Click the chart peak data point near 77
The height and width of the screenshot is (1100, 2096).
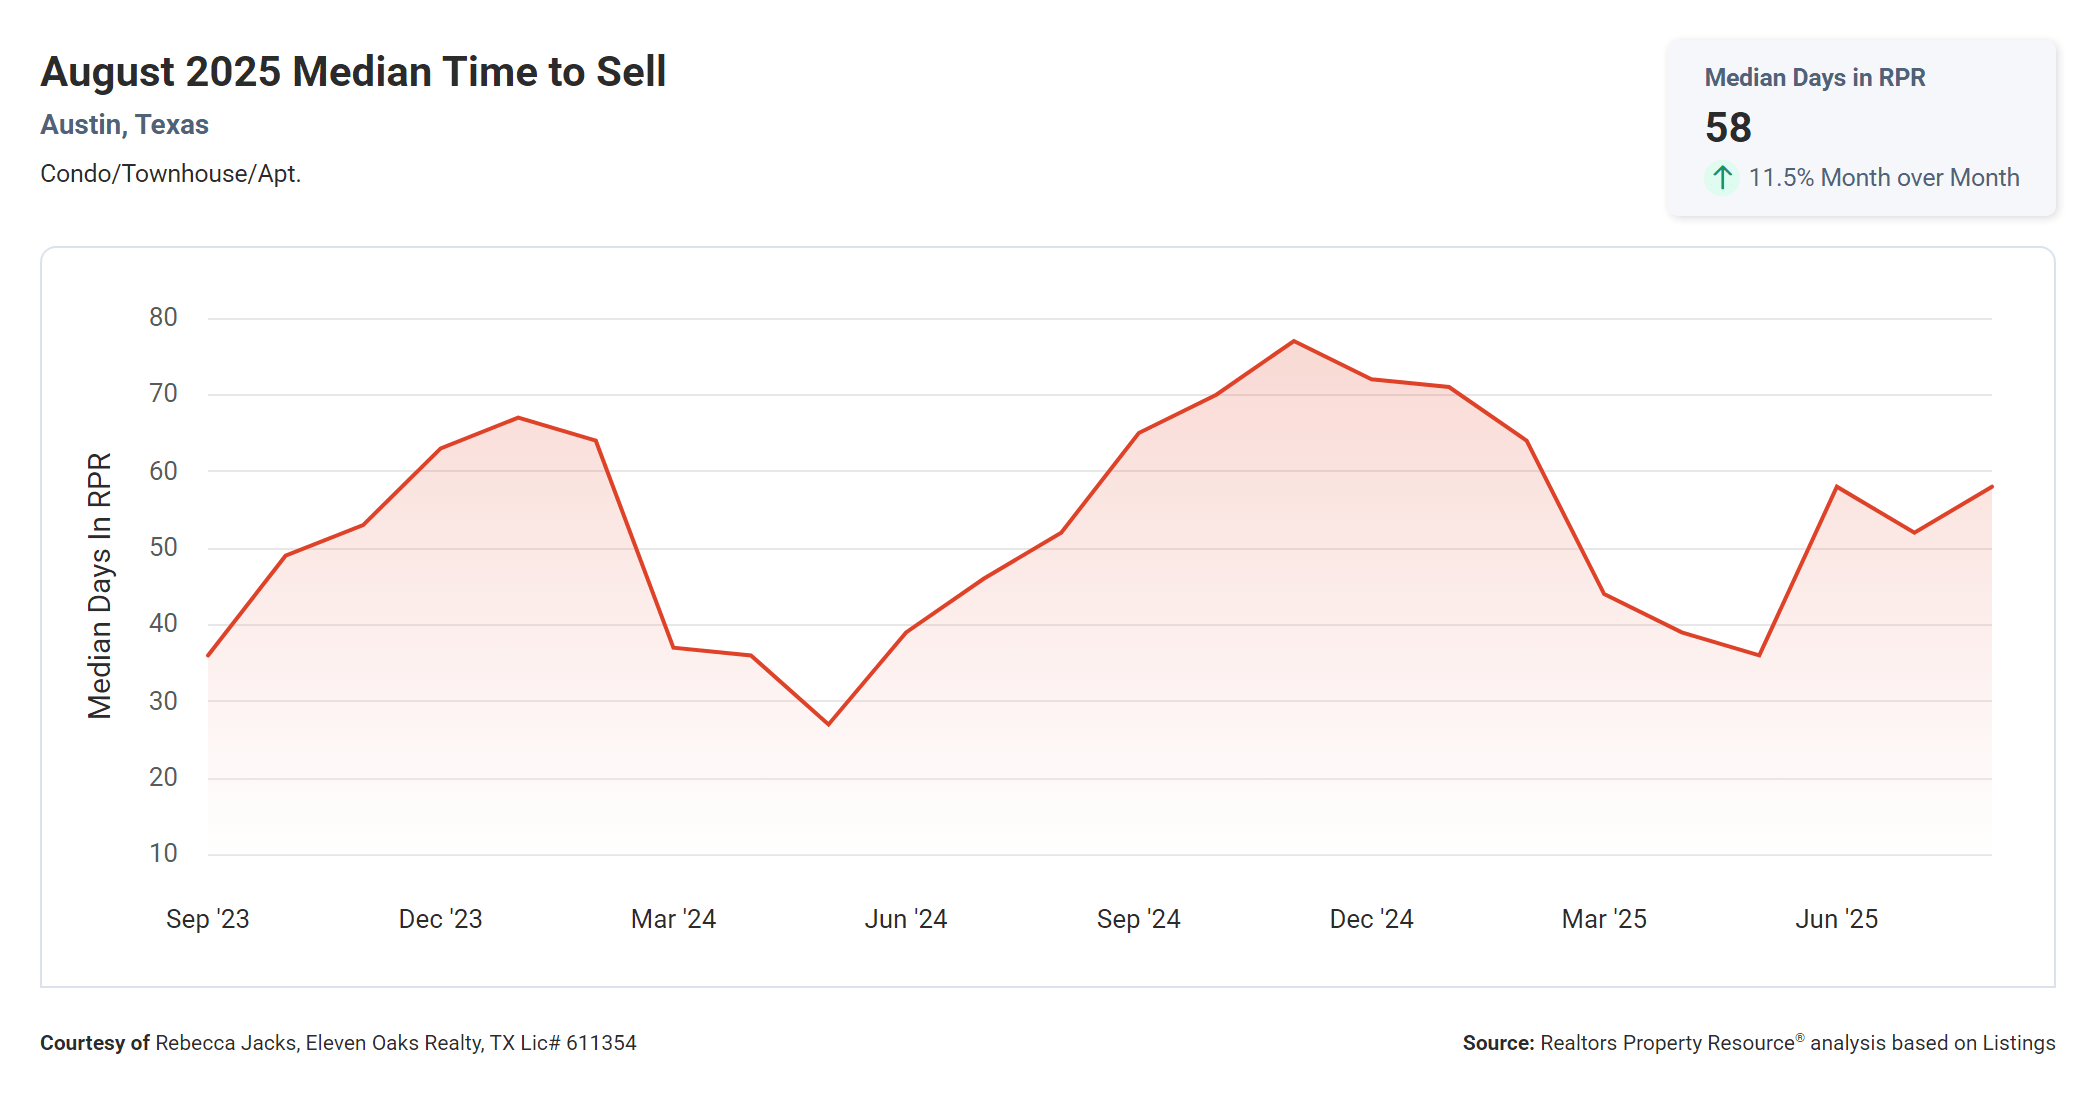(x=1294, y=342)
